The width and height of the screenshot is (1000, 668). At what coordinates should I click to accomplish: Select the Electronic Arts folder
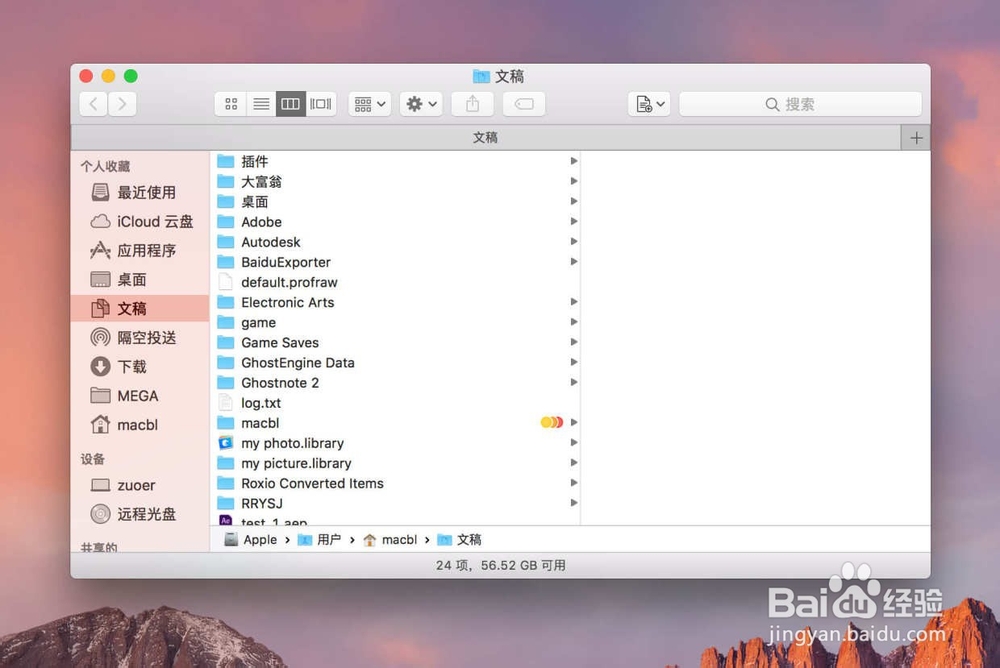395,302
